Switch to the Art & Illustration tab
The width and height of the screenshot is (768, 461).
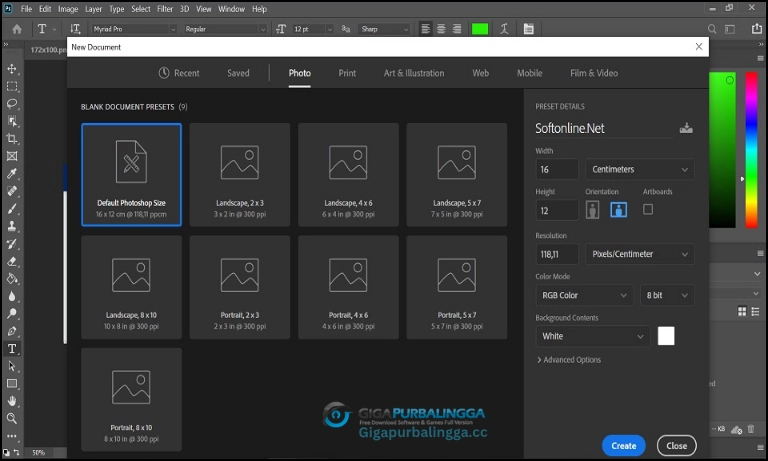pos(414,73)
